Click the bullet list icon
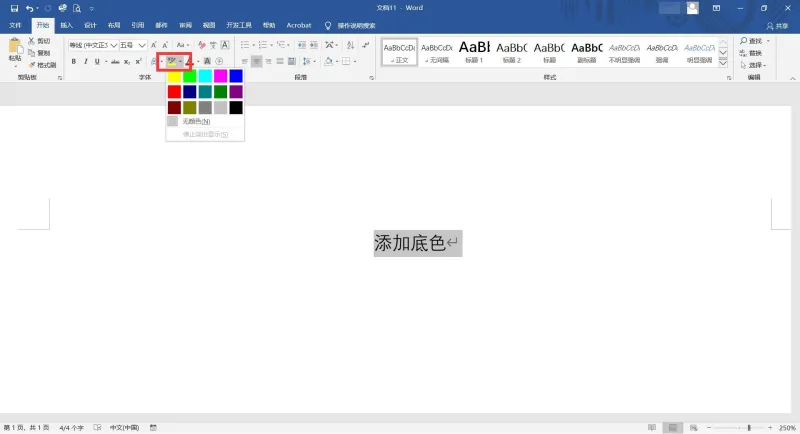This screenshot has width=800, height=434. (245, 45)
